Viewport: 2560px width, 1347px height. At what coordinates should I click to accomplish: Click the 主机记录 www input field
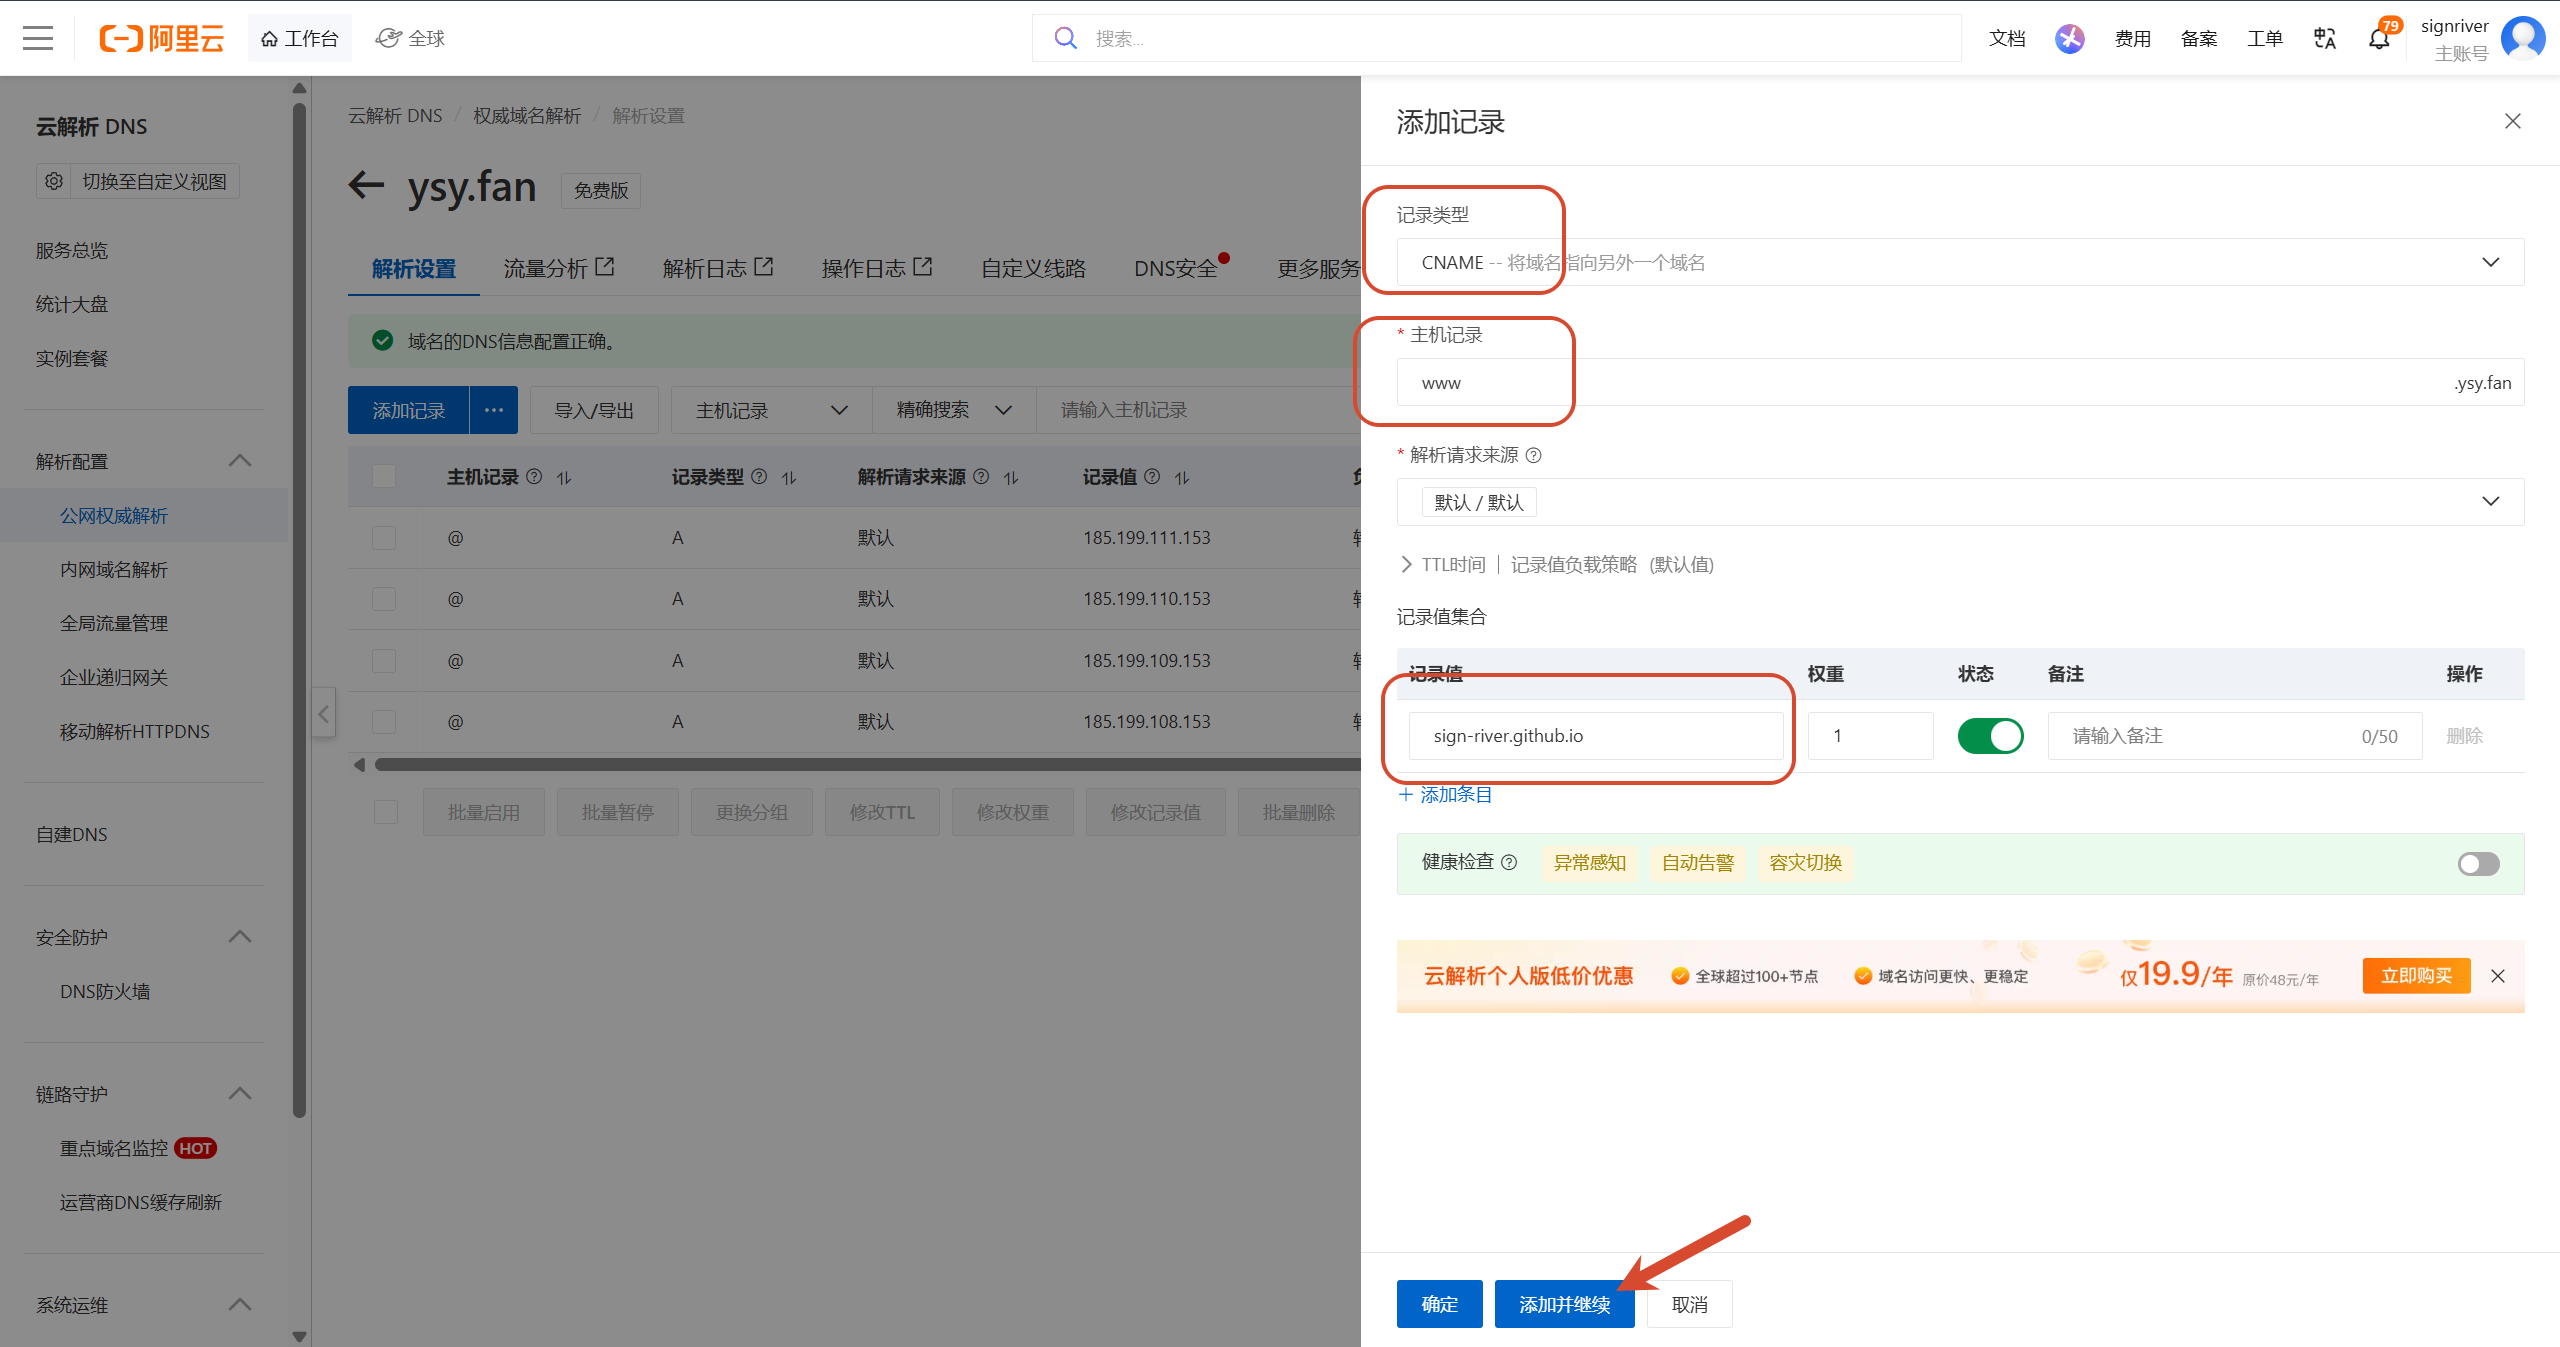[1960, 383]
